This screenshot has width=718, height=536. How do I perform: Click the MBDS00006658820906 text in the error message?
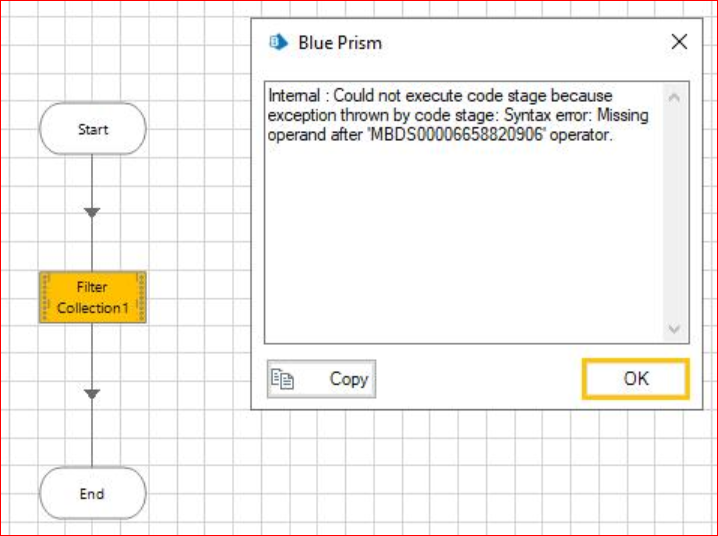(456, 135)
